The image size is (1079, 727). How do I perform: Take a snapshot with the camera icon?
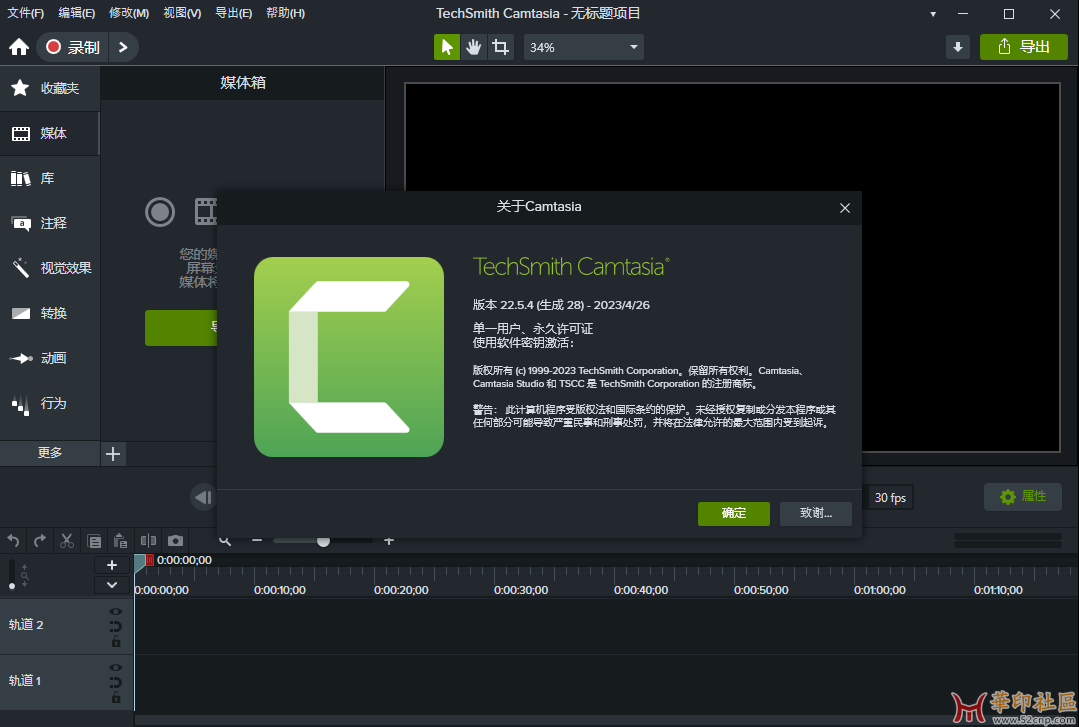pos(175,540)
